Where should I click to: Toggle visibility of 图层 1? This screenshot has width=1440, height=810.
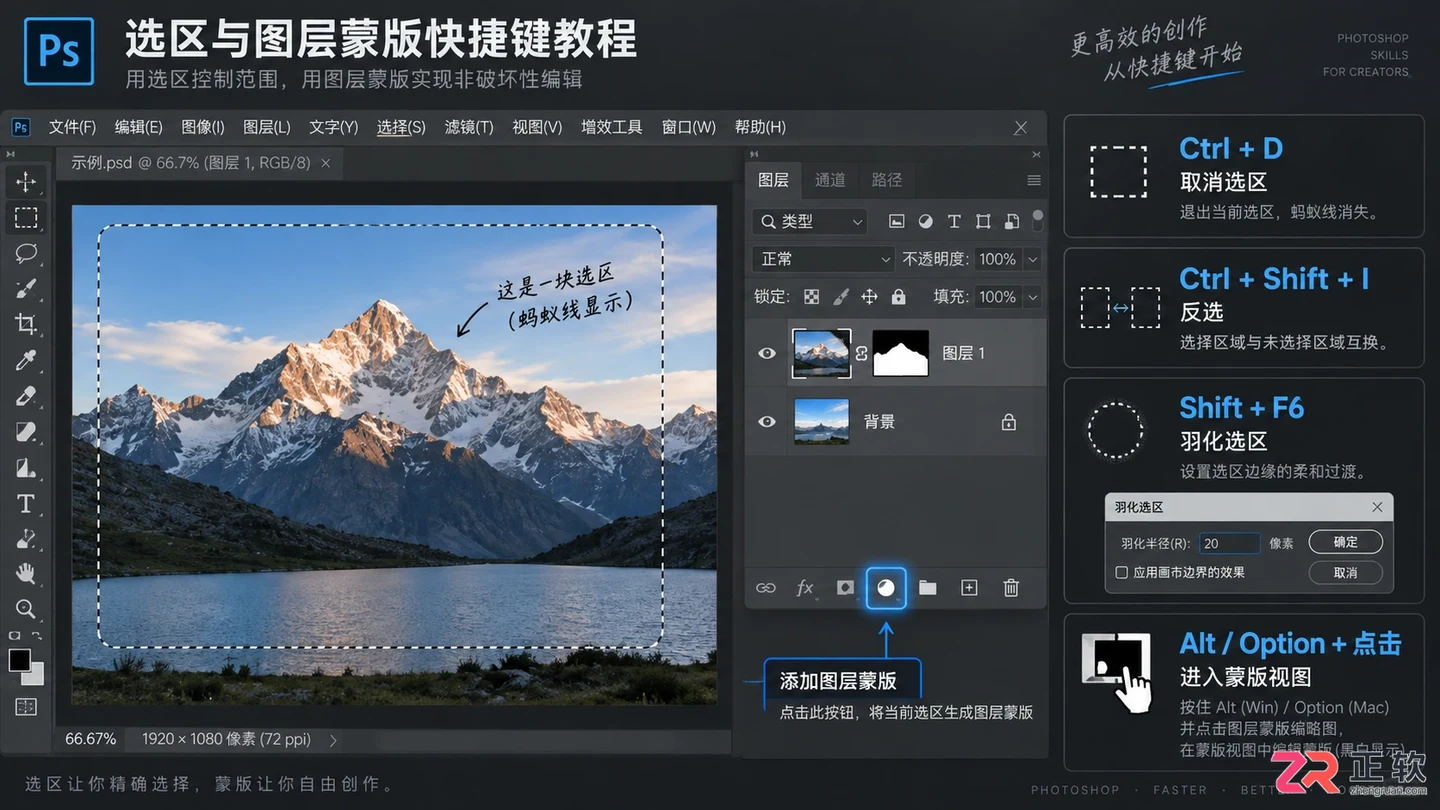[767, 353]
